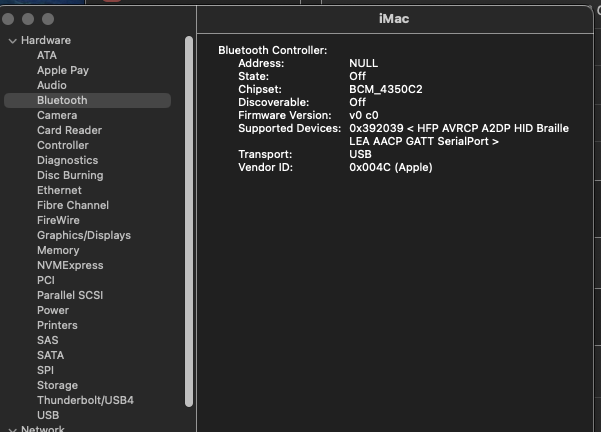Click the Transport value USB
Screen dimensions: 601x432
pyautogui.click(x=360, y=154)
